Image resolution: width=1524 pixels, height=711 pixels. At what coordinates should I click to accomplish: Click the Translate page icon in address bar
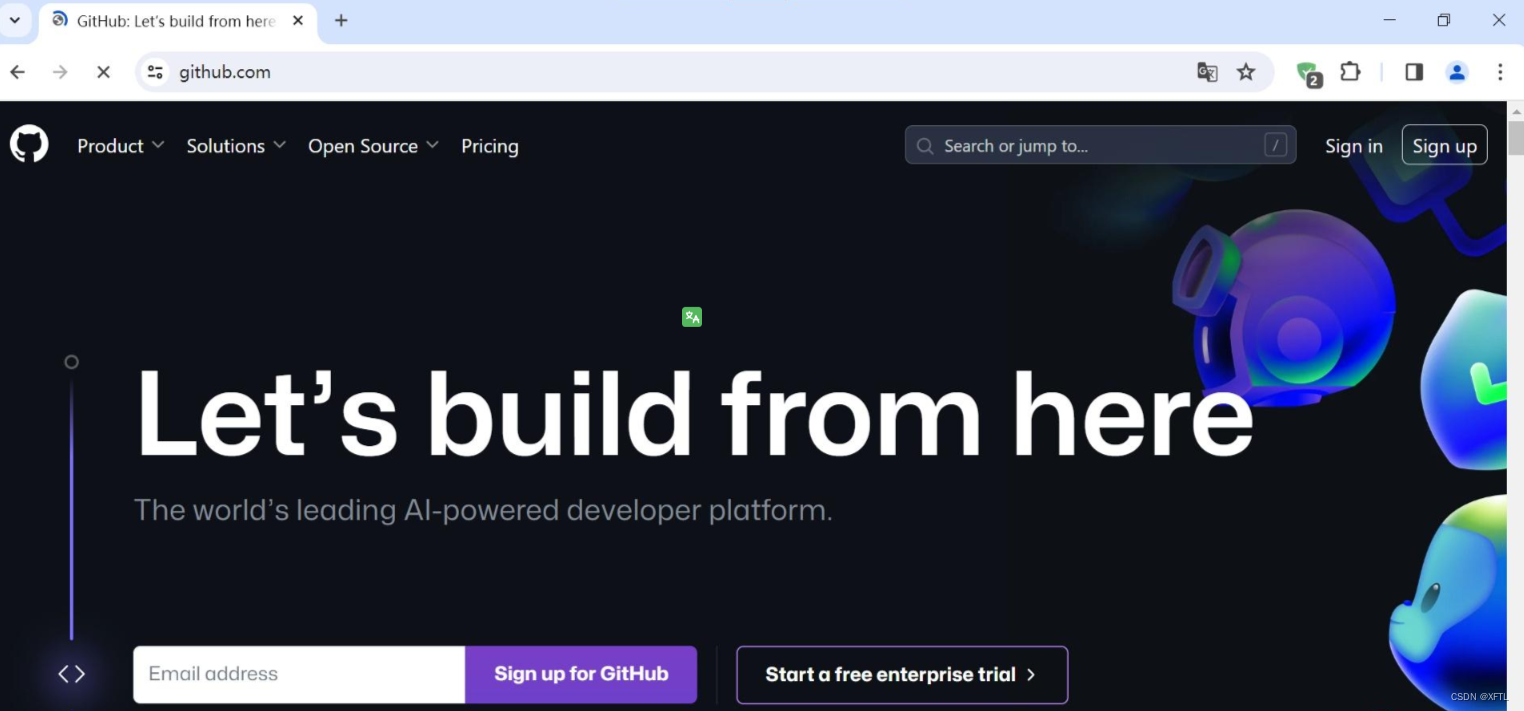pyautogui.click(x=1207, y=72)
